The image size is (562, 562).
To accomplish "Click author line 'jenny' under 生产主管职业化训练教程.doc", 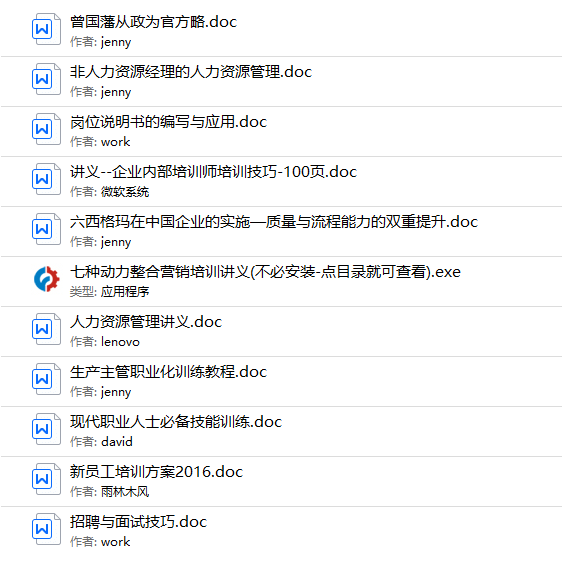I will coord(101,392).
